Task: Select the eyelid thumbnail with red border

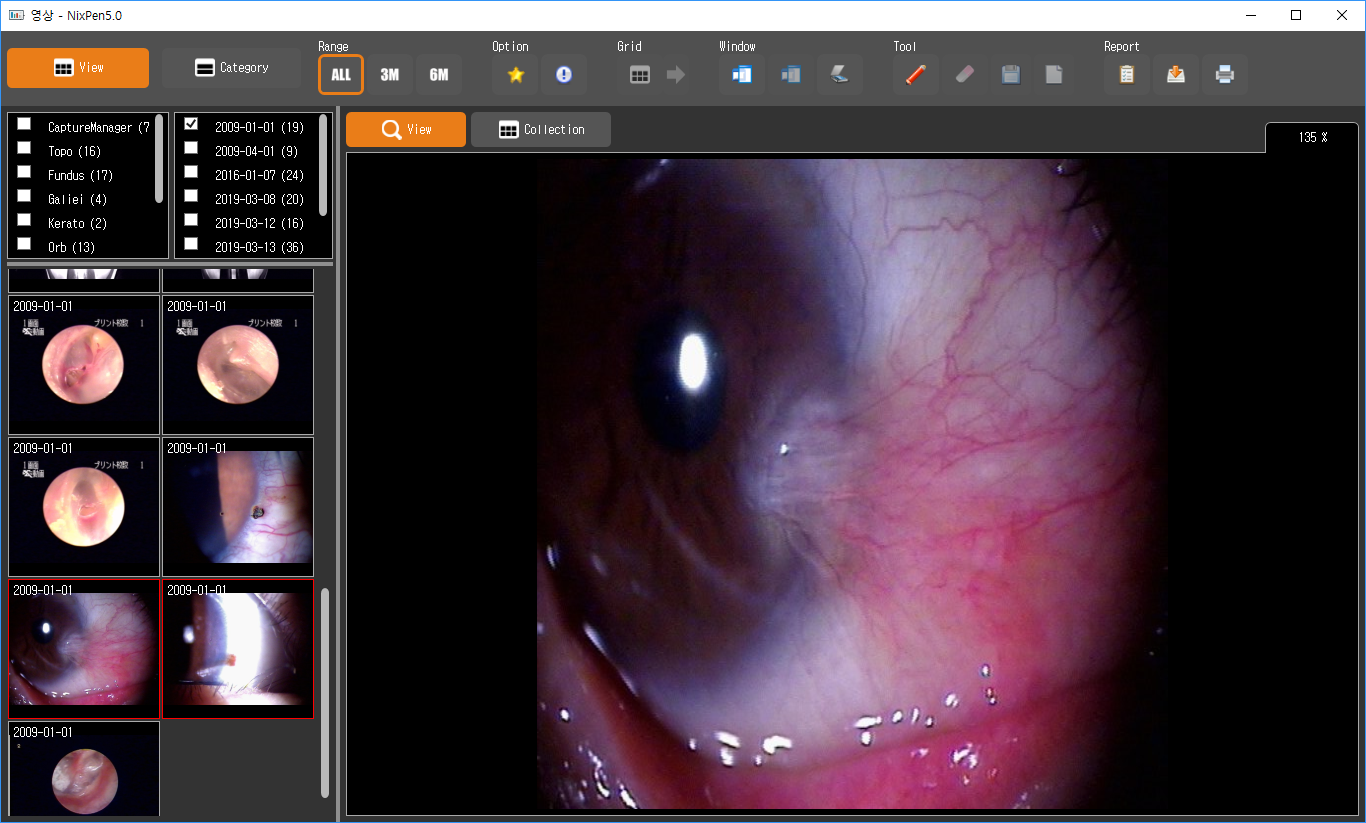Action: tap(238, 649)
